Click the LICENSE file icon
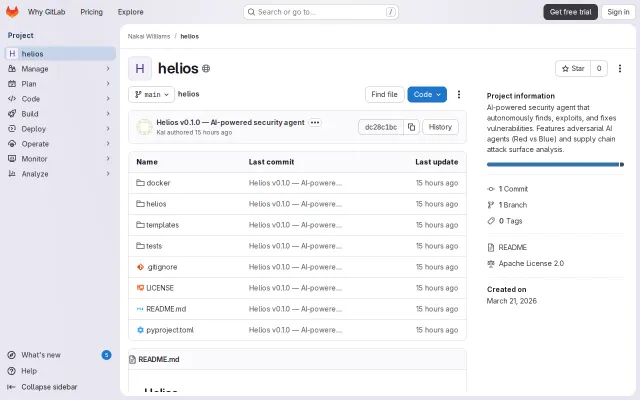Screen dimensions: 640x400 140,287
